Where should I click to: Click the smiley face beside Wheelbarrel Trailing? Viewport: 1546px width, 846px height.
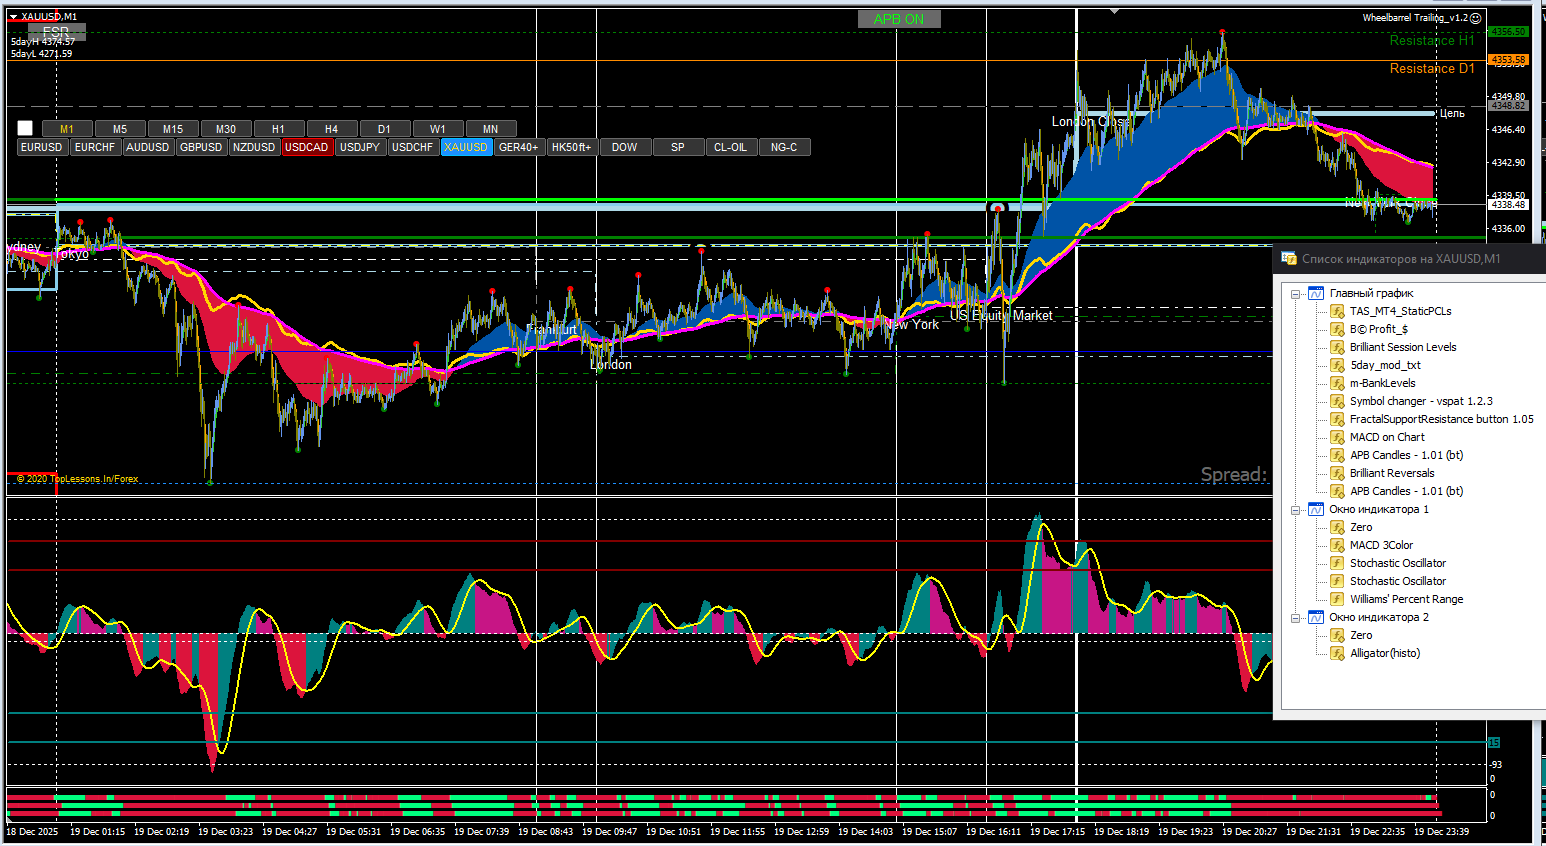tap(1475, 18)
